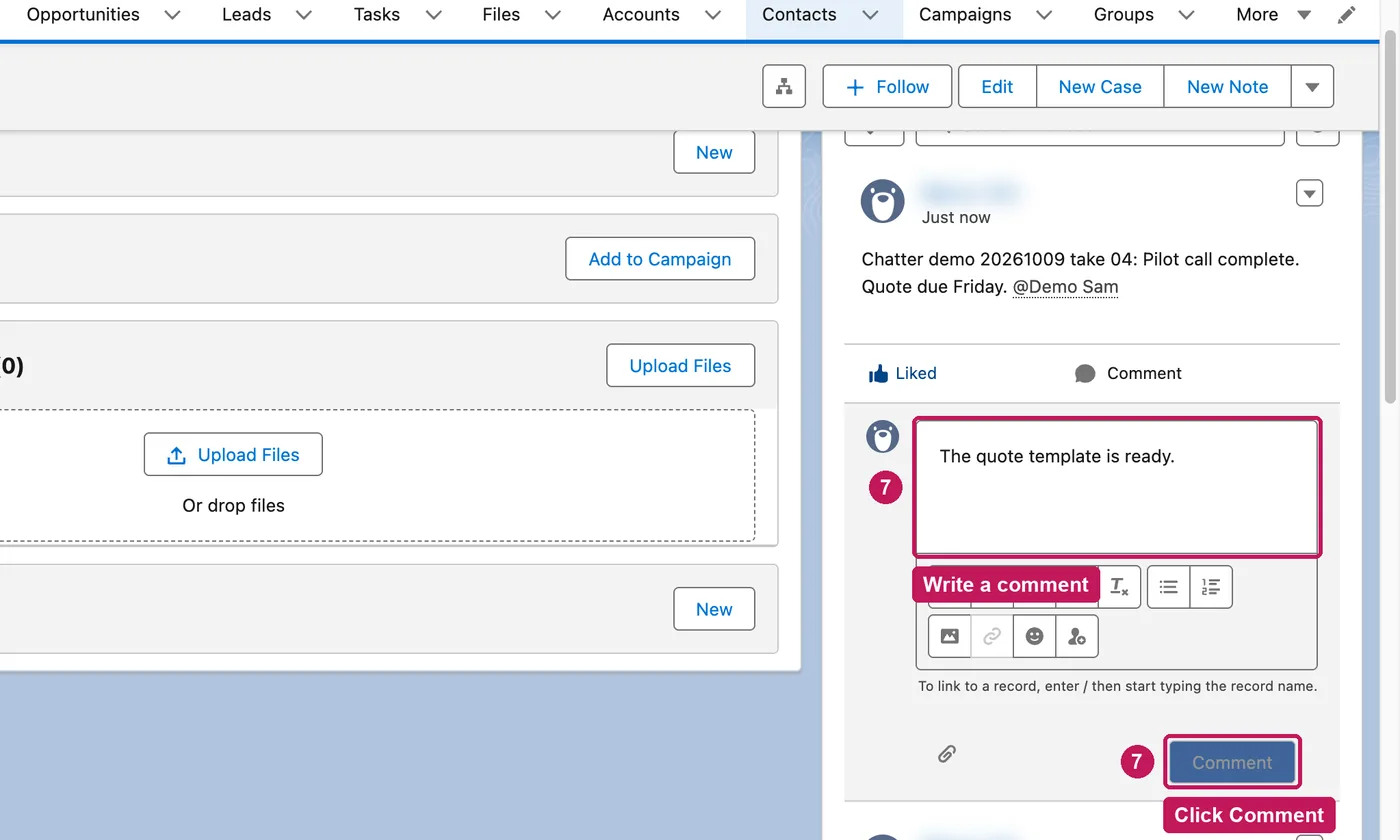
Task: Click the clear formatting icon
Action: click(1119, 587)
